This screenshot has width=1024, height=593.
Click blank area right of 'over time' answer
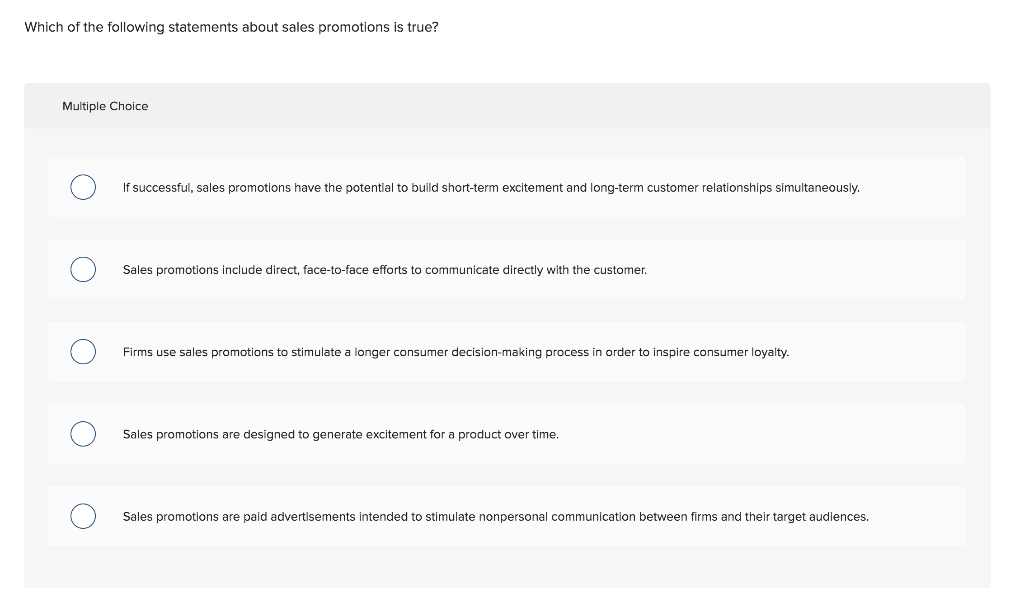coord(760,434)
